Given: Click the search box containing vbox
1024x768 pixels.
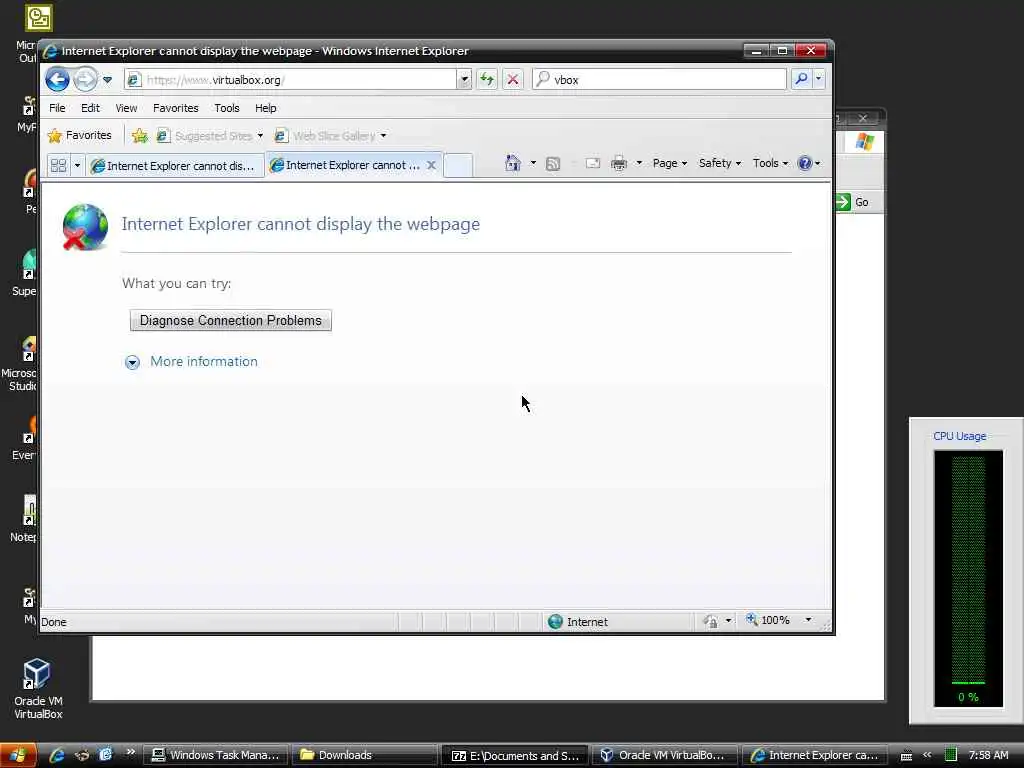Looking at the screenshot, I should [x=660, y=80].
